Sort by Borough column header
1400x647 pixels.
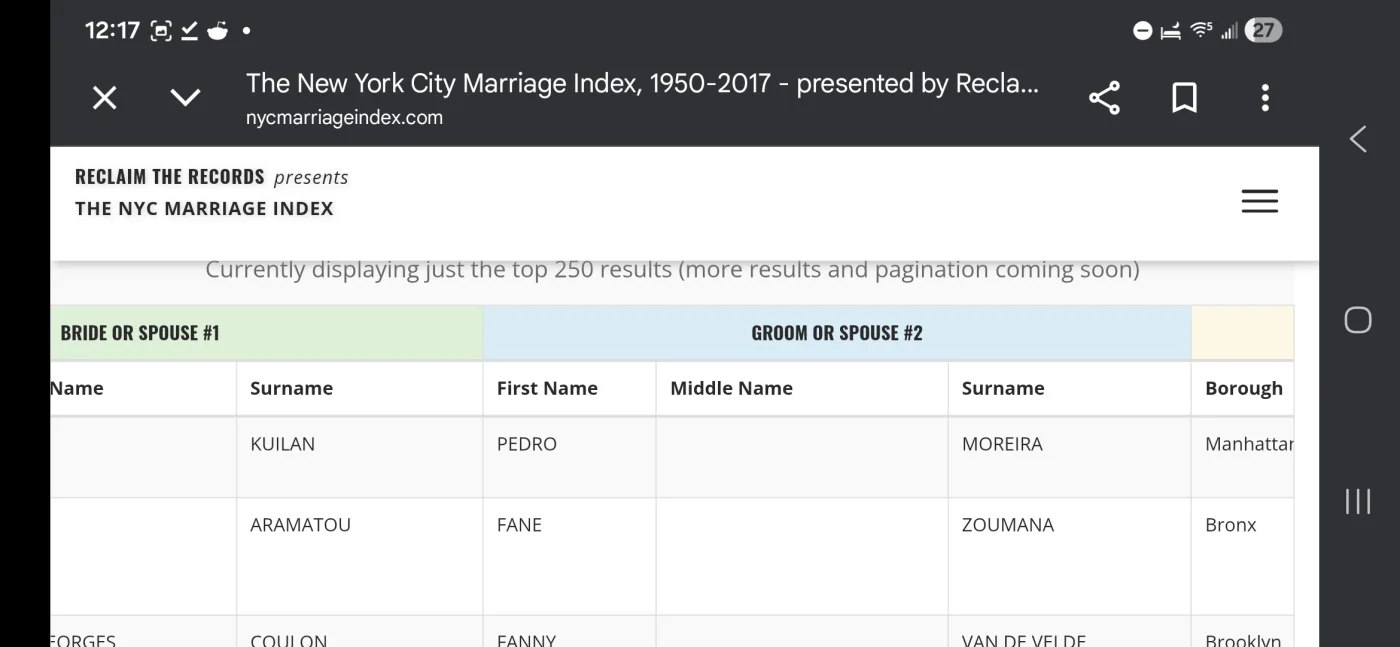tap(1243, 388)
